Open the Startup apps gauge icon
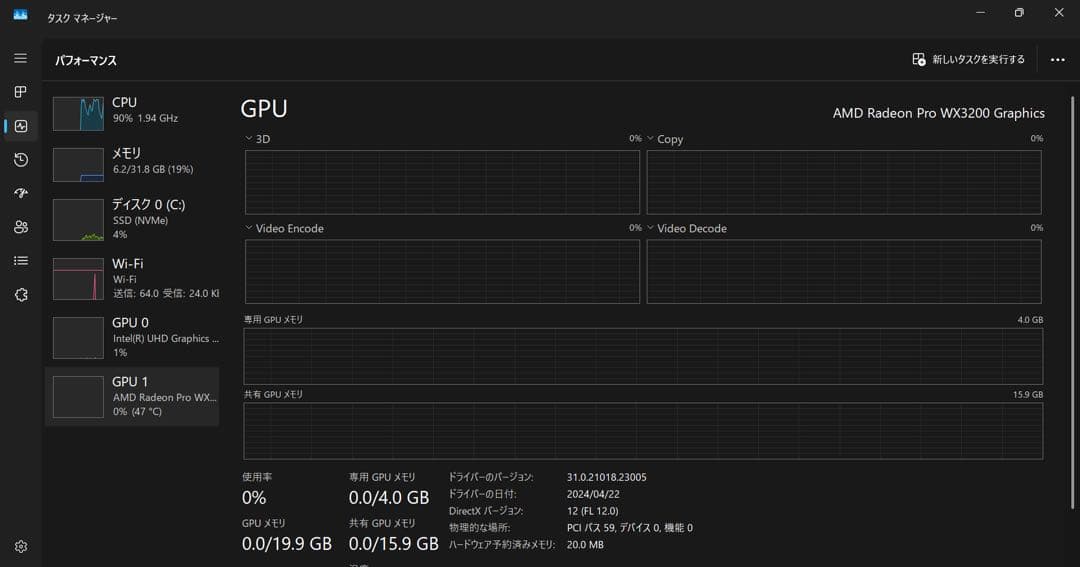The image size is (1080, 567). click(x=20, y=193)
